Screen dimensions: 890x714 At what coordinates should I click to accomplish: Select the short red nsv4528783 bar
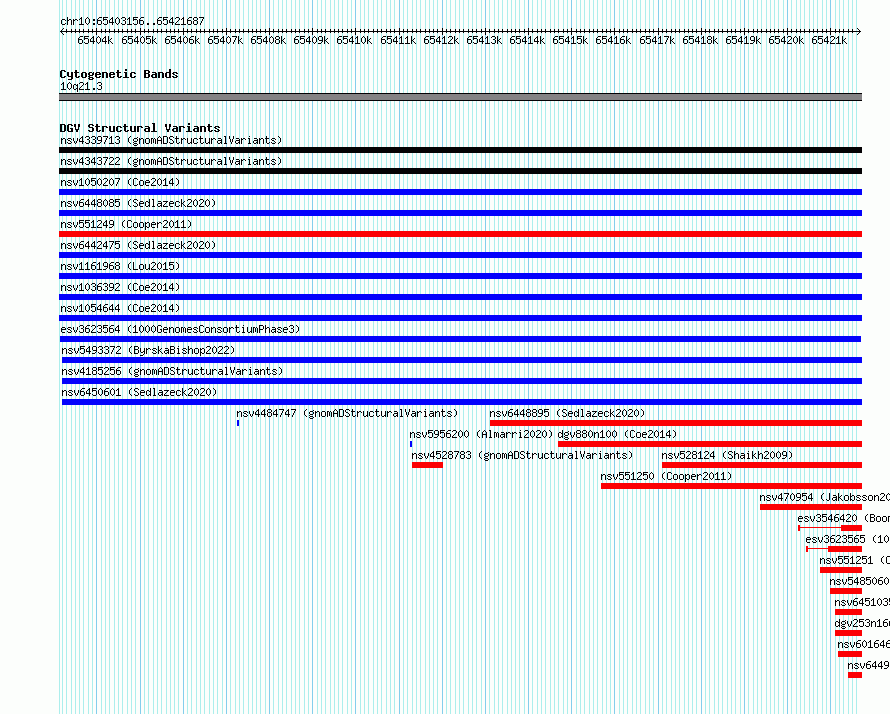[x=427, y=465]
